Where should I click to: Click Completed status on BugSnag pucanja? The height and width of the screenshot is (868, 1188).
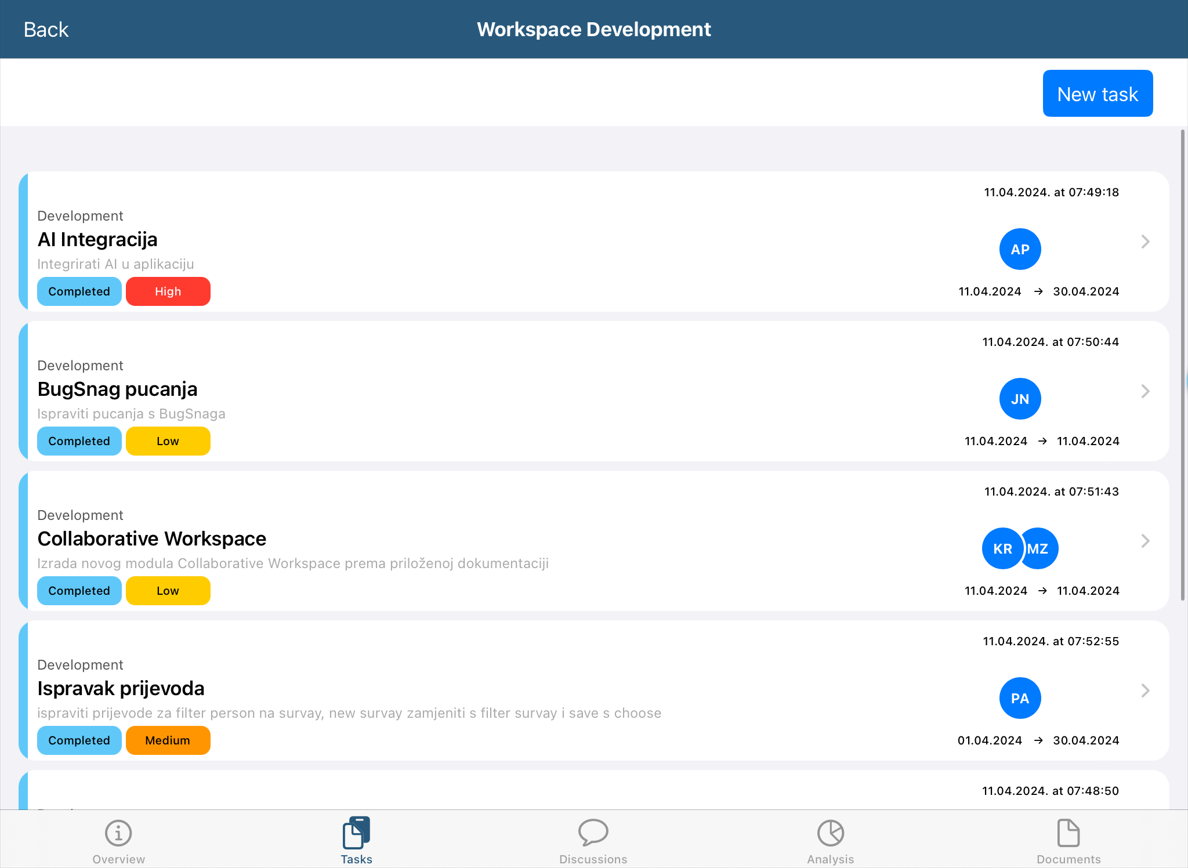(79, 441)
